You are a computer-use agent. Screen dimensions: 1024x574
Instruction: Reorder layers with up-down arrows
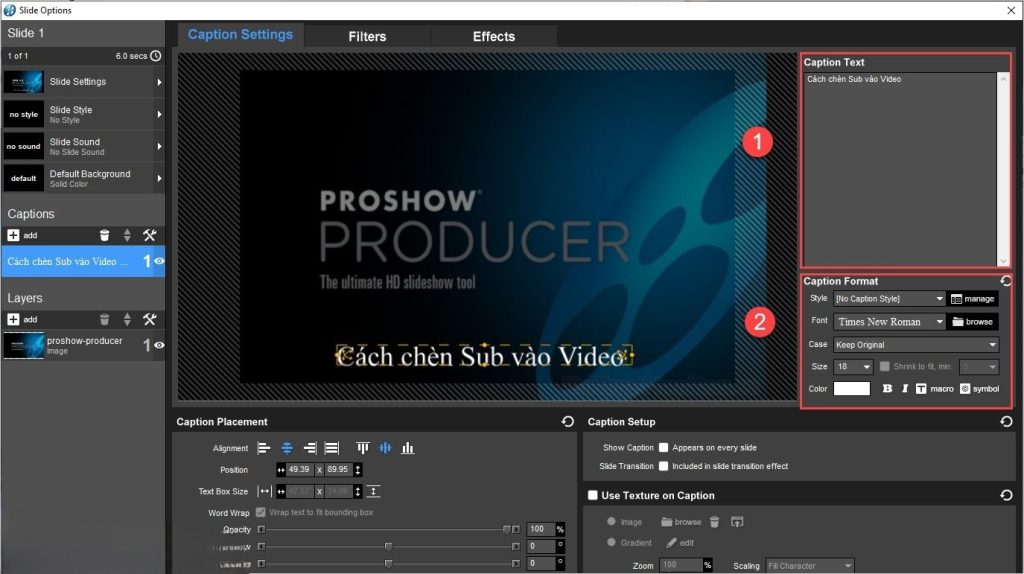[127, 319]
